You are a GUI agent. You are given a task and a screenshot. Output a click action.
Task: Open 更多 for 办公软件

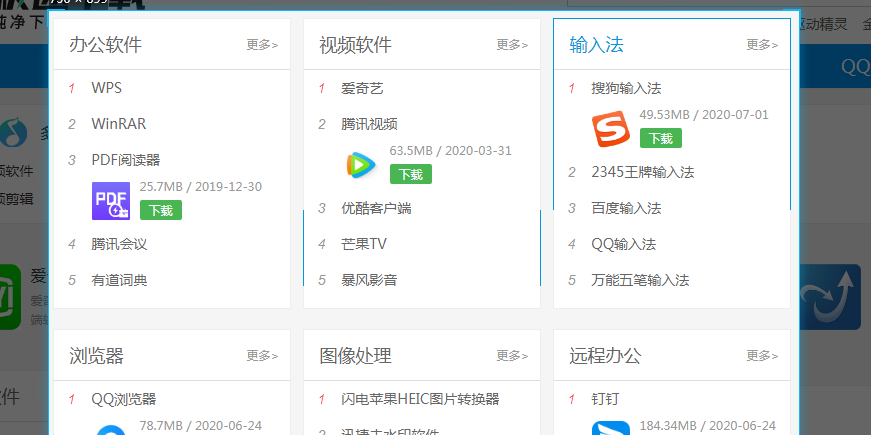pyautogui.click(x=262, y=44)
